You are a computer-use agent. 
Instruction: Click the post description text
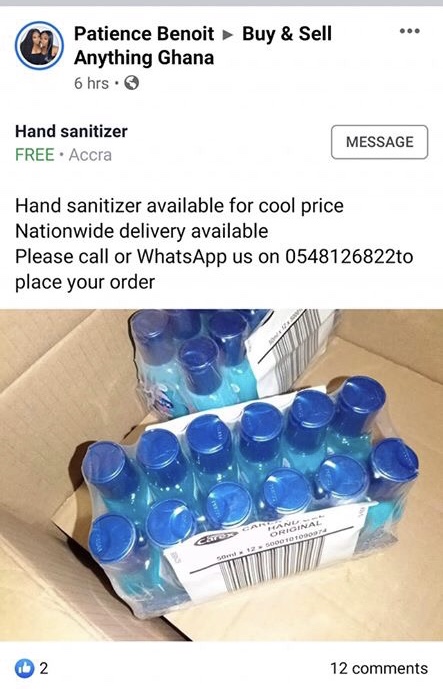(214, 244)
